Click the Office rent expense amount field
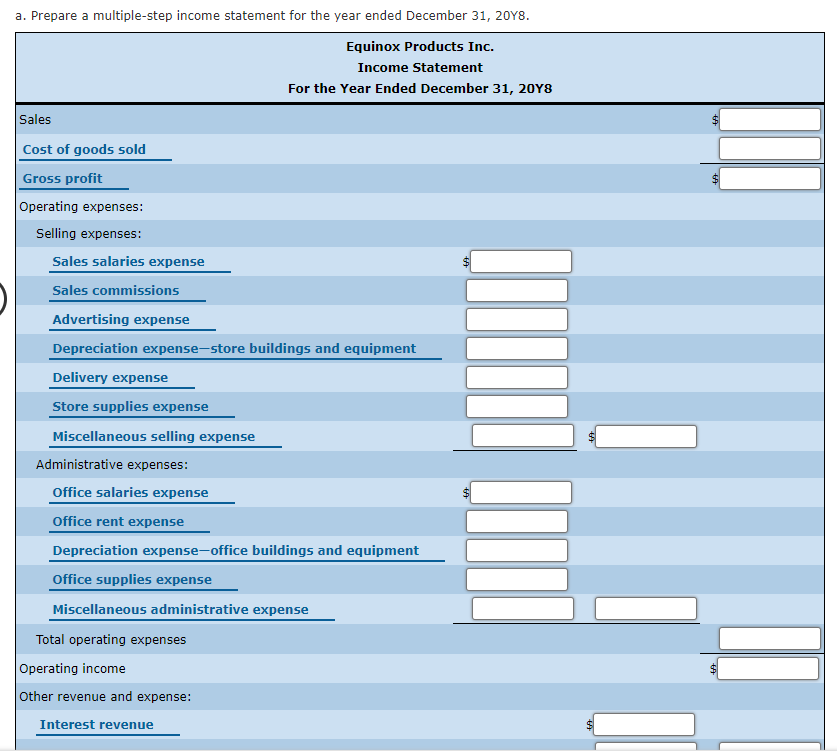This screenshot has height=751, width=837. click(517, 521)
